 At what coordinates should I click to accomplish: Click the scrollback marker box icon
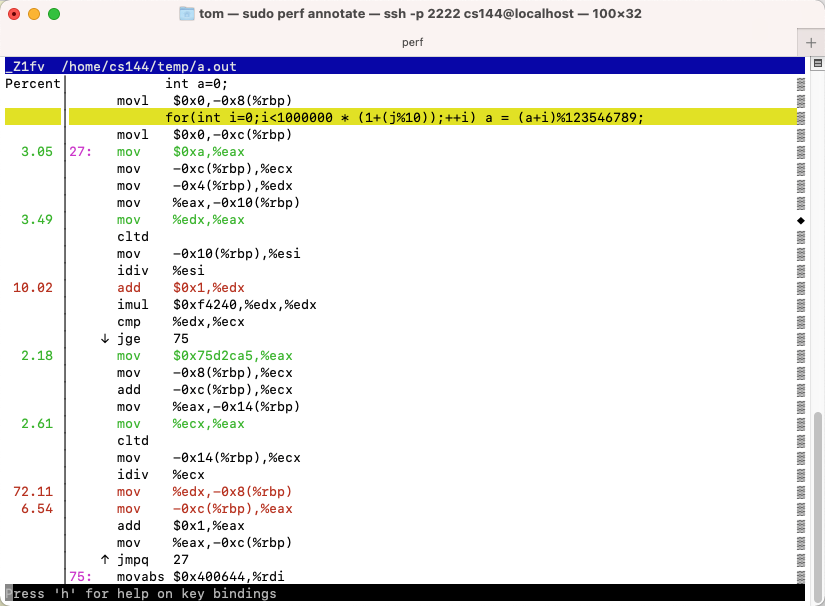818,64
